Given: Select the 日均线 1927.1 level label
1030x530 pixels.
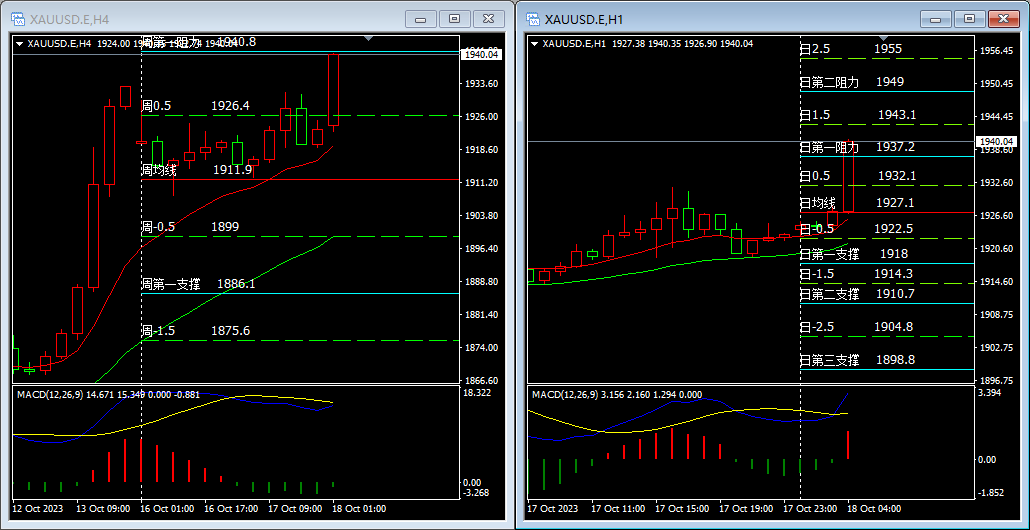Looking at the screenshot, I should pos(857,204).
